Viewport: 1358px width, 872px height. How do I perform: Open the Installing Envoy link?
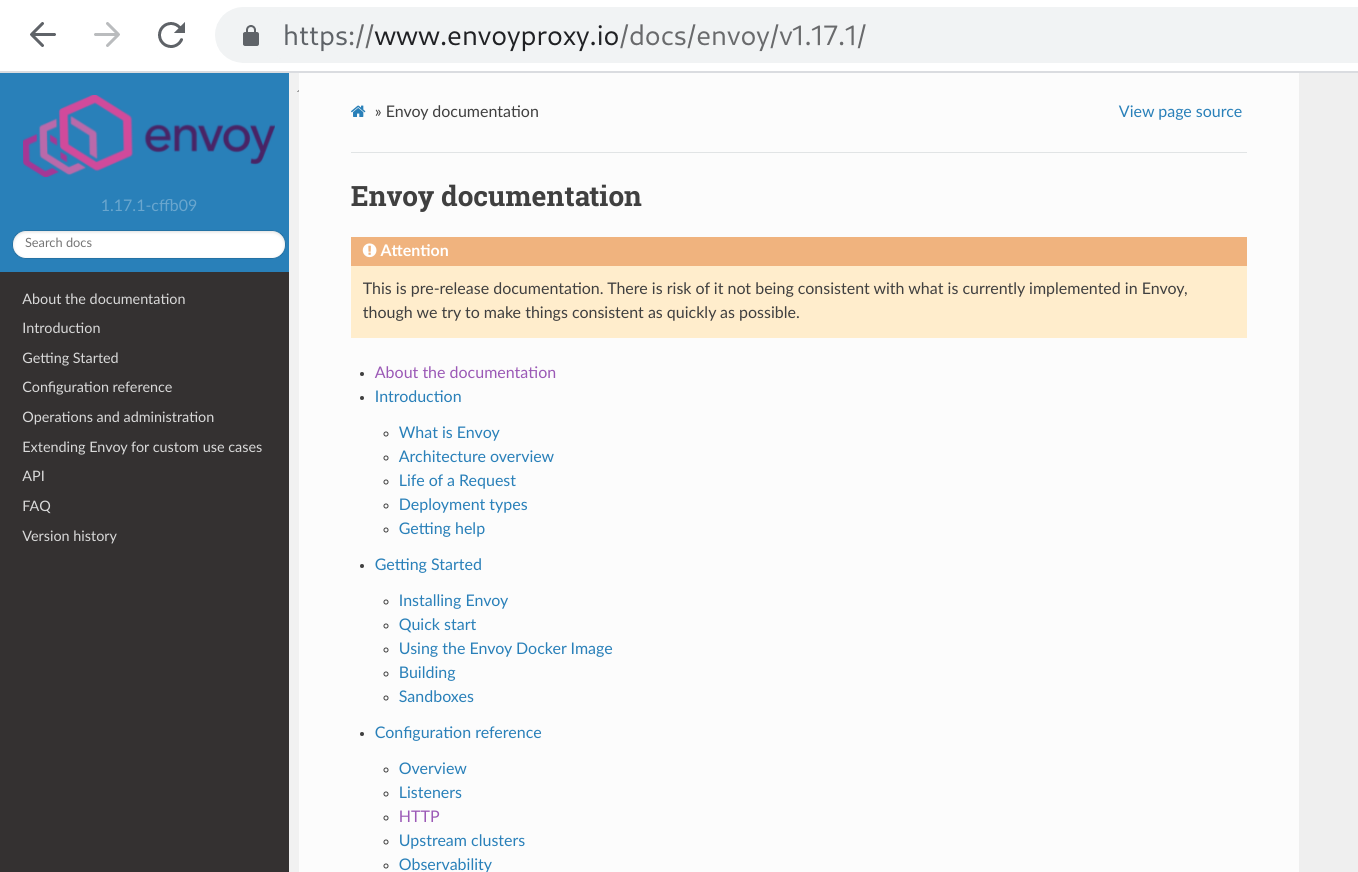point(453,600)
